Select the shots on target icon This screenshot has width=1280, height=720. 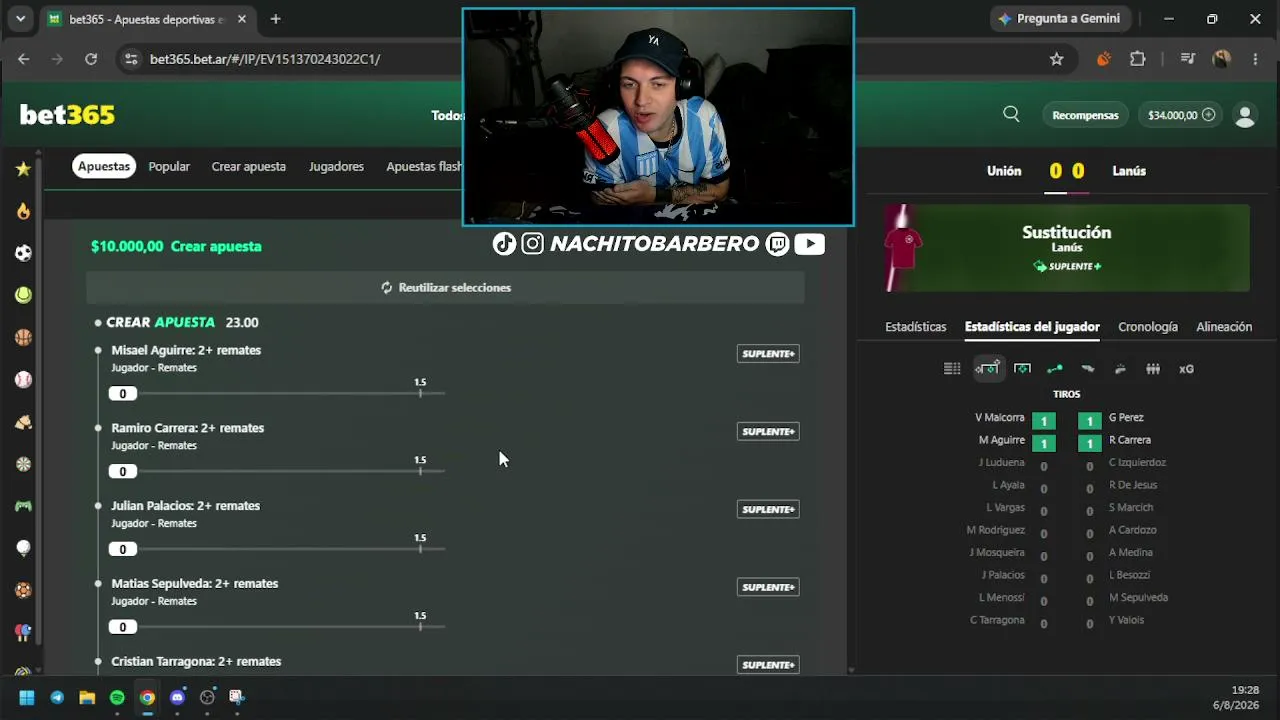(1022, 369)
